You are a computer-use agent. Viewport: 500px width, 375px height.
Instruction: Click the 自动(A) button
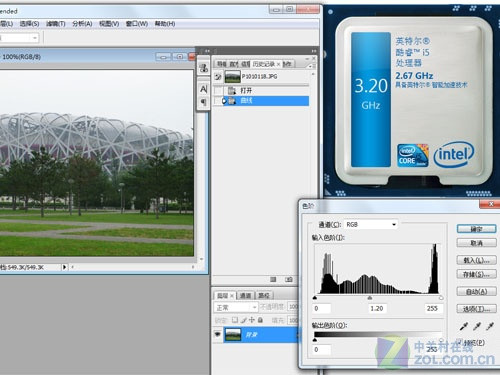coord(476,292)
